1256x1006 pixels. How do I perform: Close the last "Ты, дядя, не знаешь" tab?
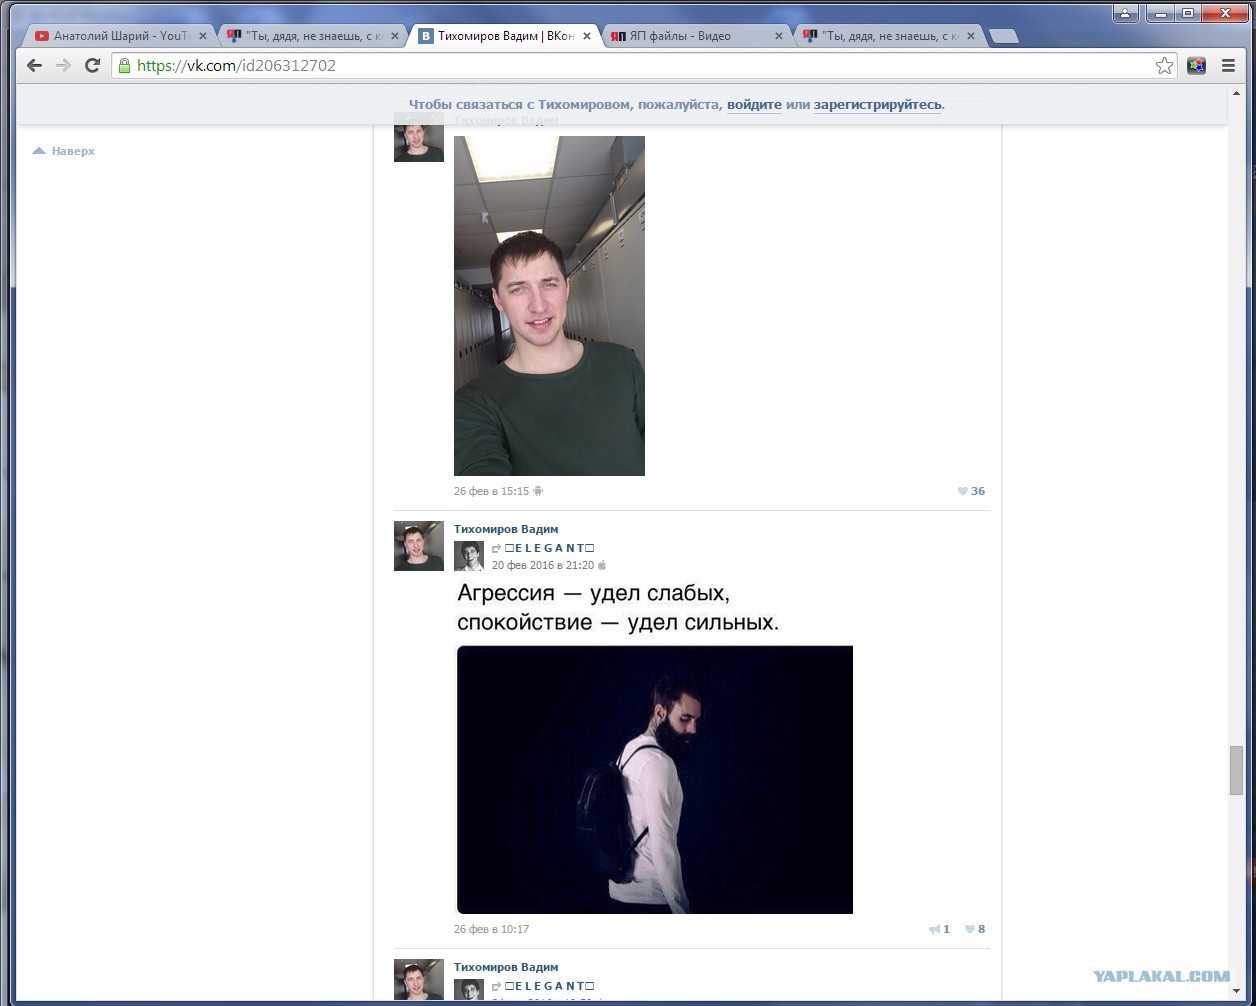tap(971, 36)
